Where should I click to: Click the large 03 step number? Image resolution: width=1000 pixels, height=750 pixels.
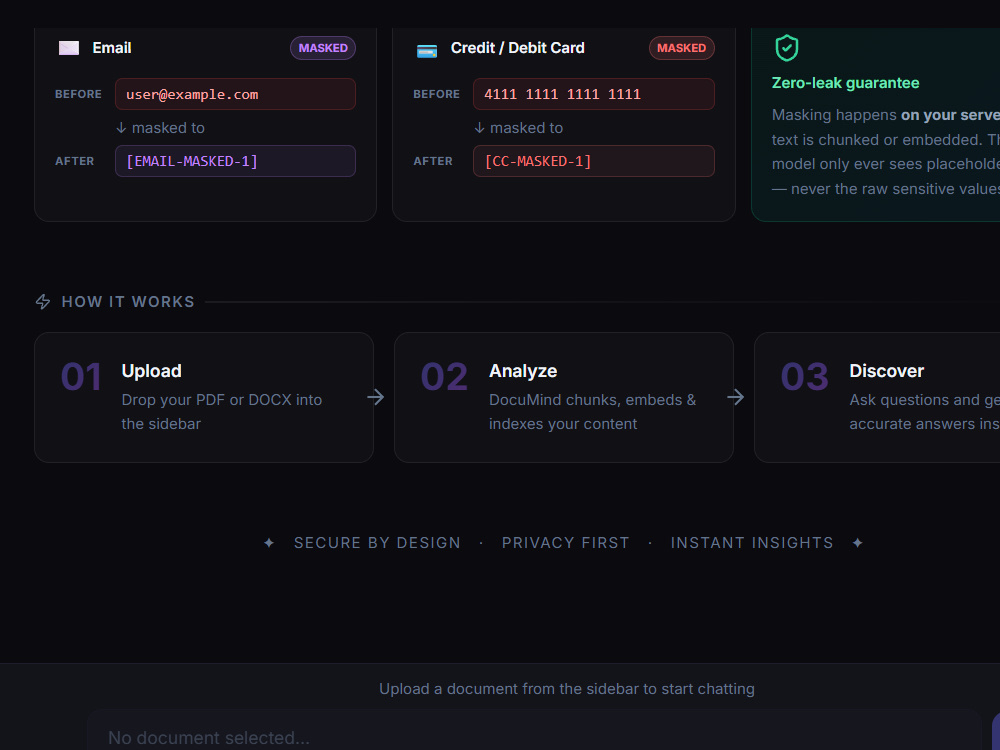(x=804, y=377)
